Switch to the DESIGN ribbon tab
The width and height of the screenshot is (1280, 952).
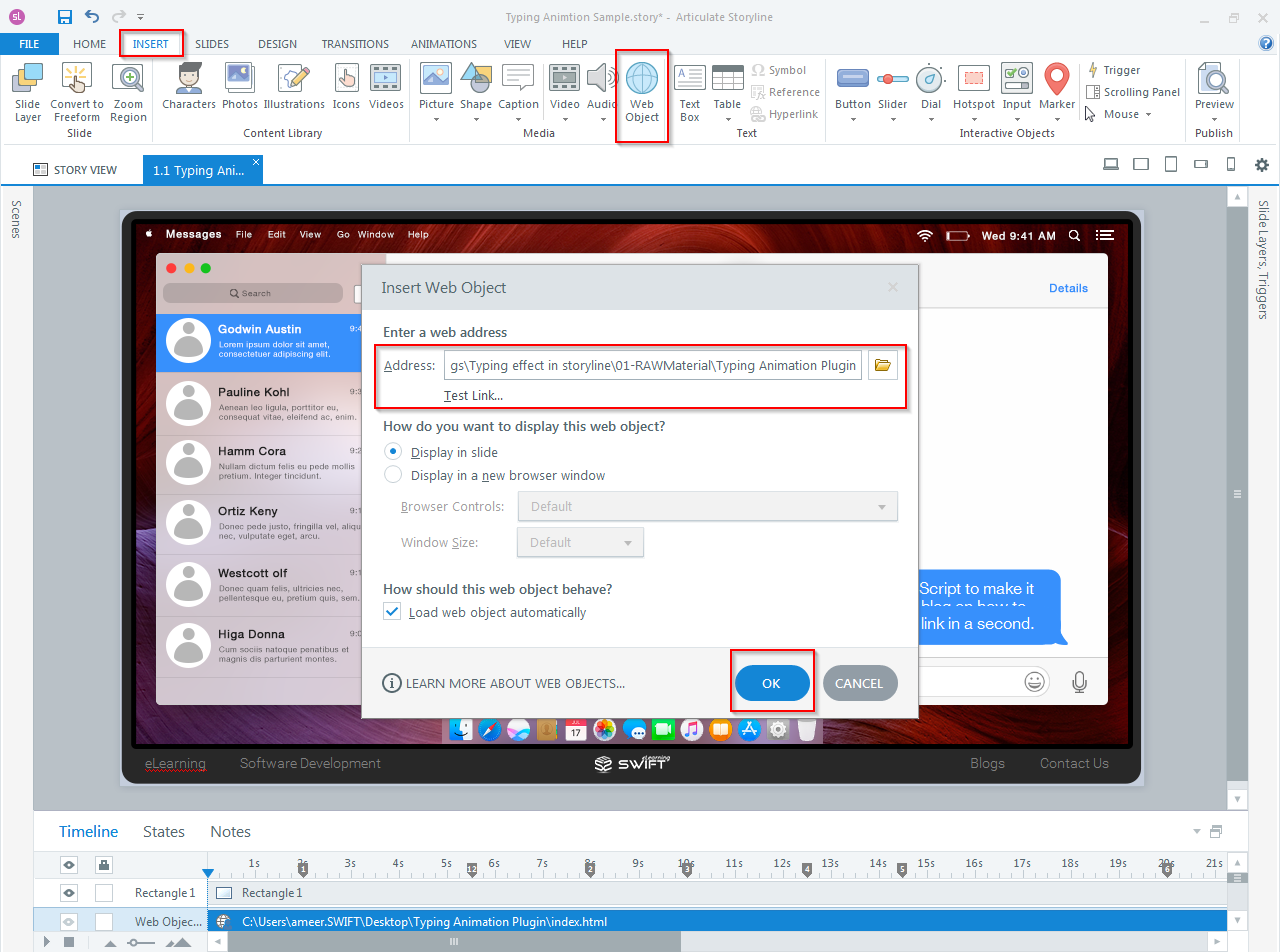(x=277, y=44)
